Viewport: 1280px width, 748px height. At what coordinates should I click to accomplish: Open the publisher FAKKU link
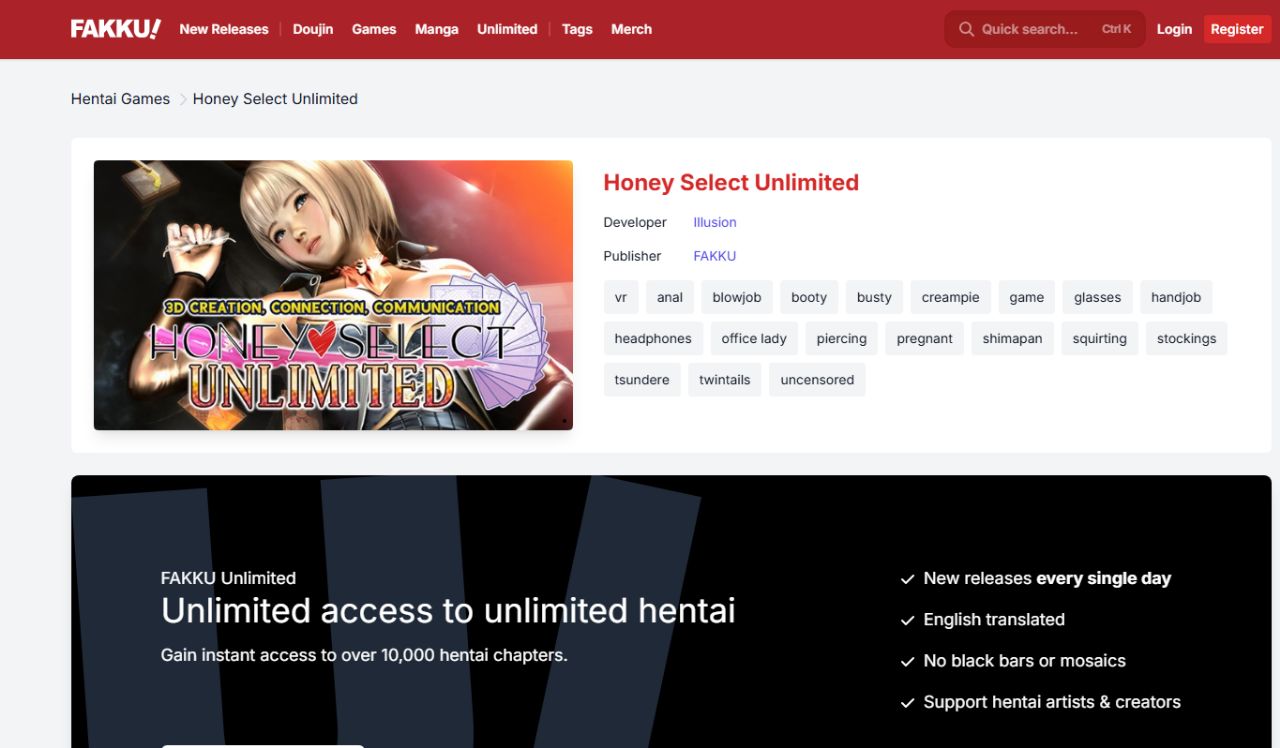pyautogui.click(x=715, y=256)
